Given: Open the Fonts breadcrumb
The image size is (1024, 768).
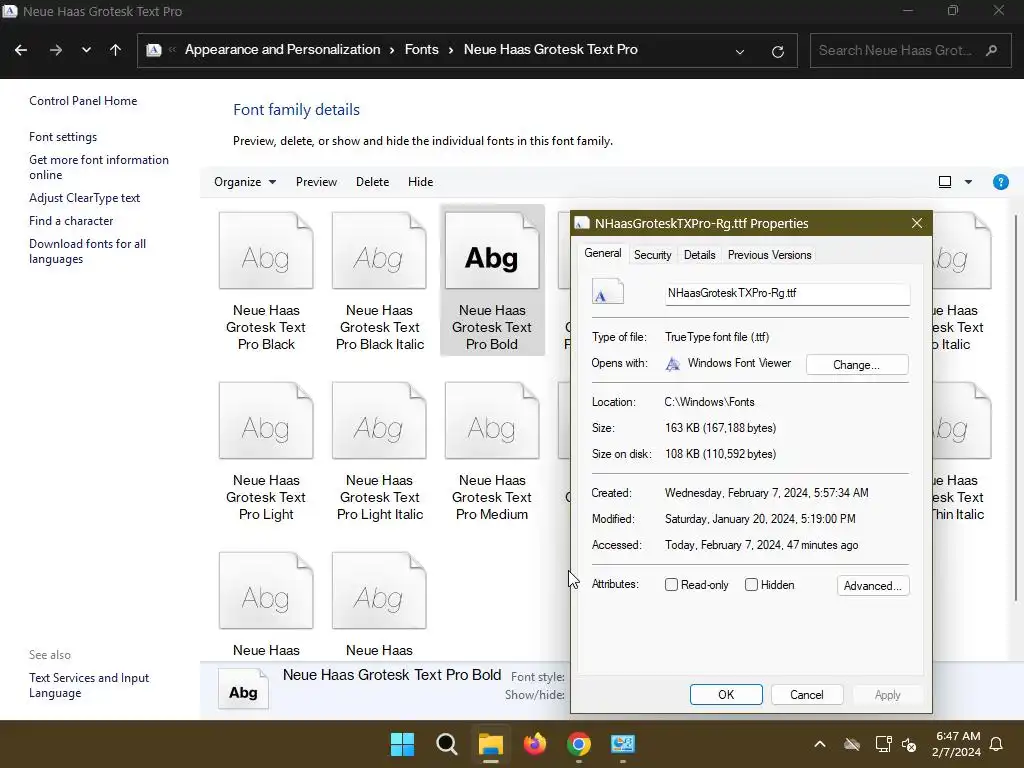Looking at the screenshot, I should (421, 50).
